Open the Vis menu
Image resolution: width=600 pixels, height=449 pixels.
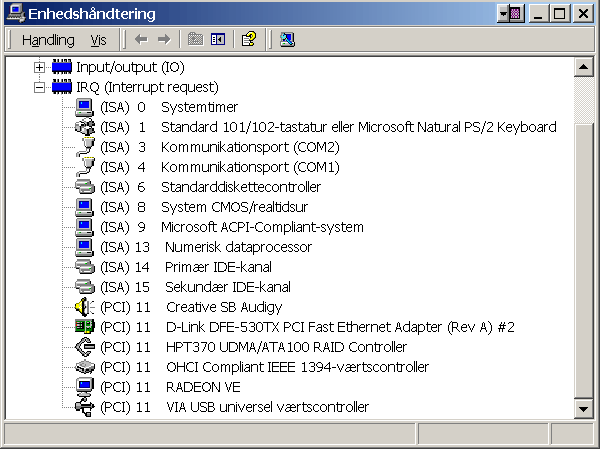pos(98,40)
